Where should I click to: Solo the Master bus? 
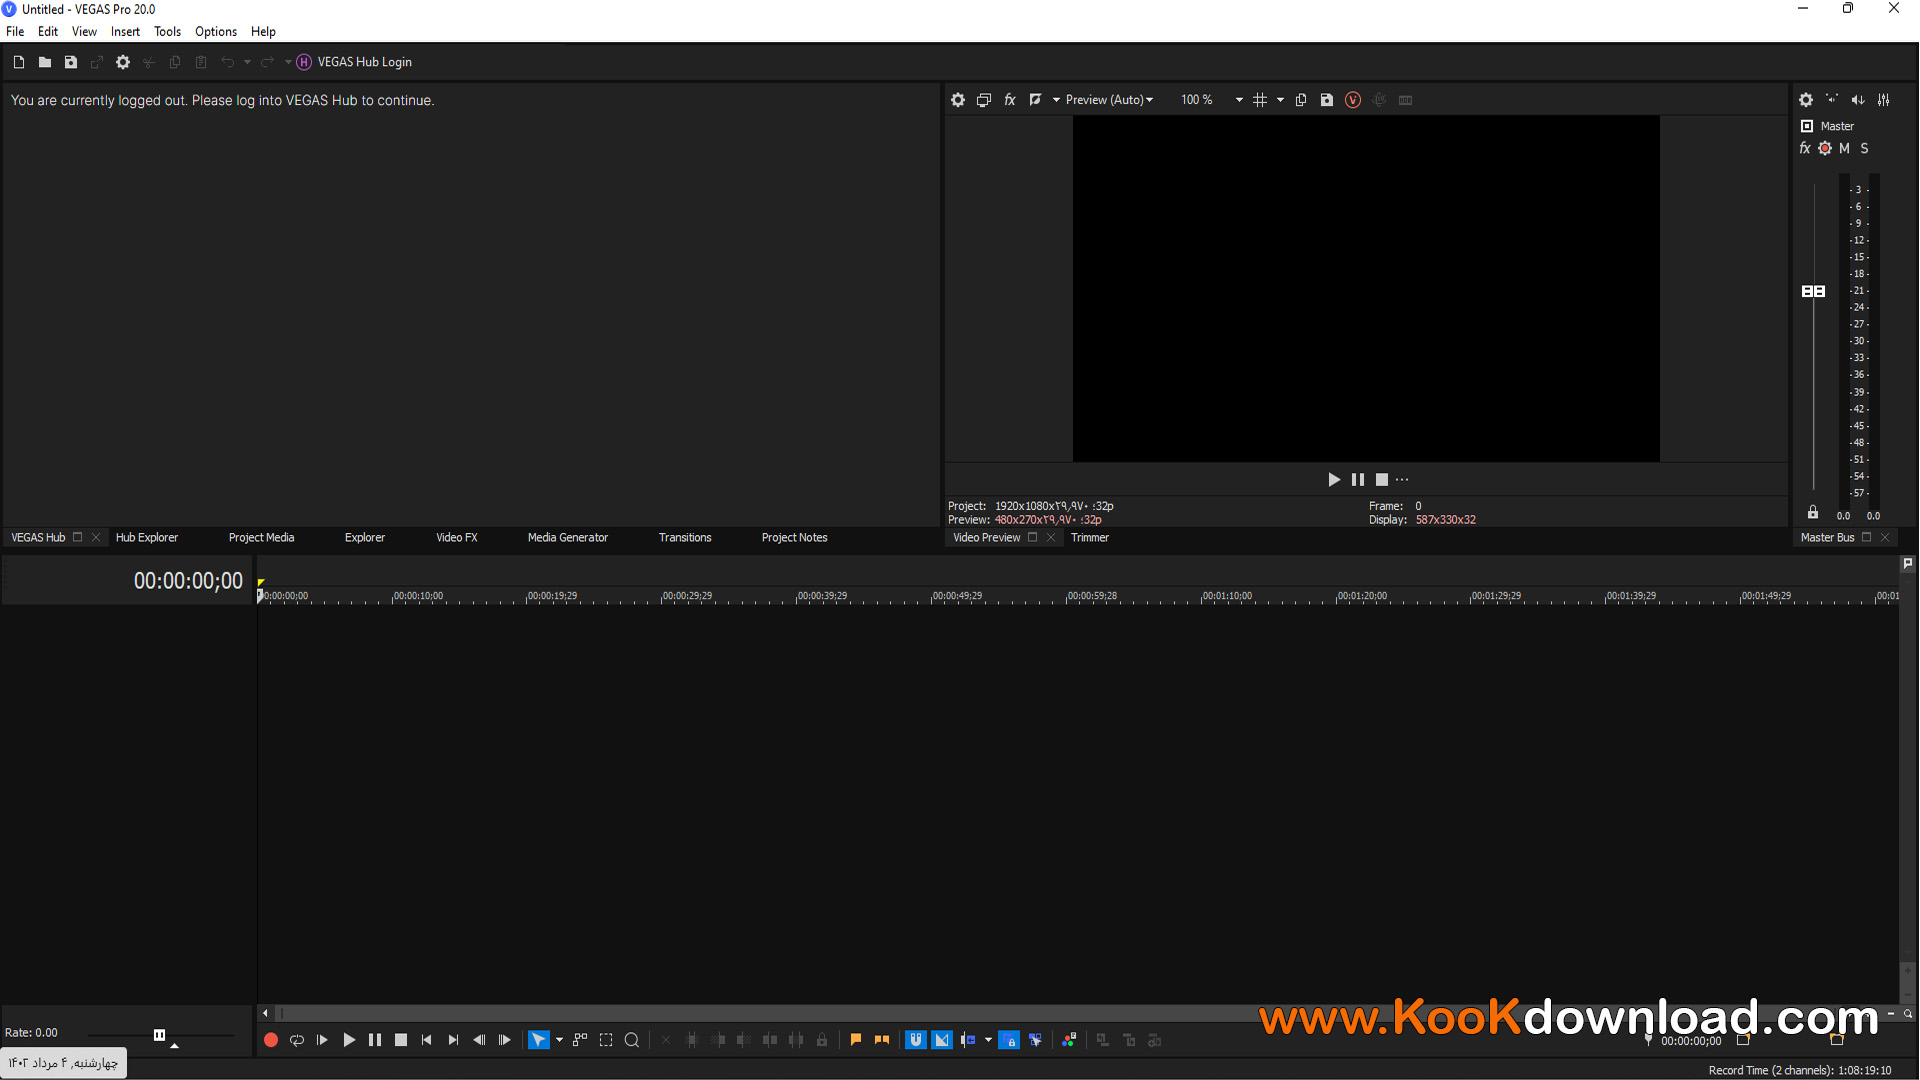pyautogui.click(x=1864, y=148)
